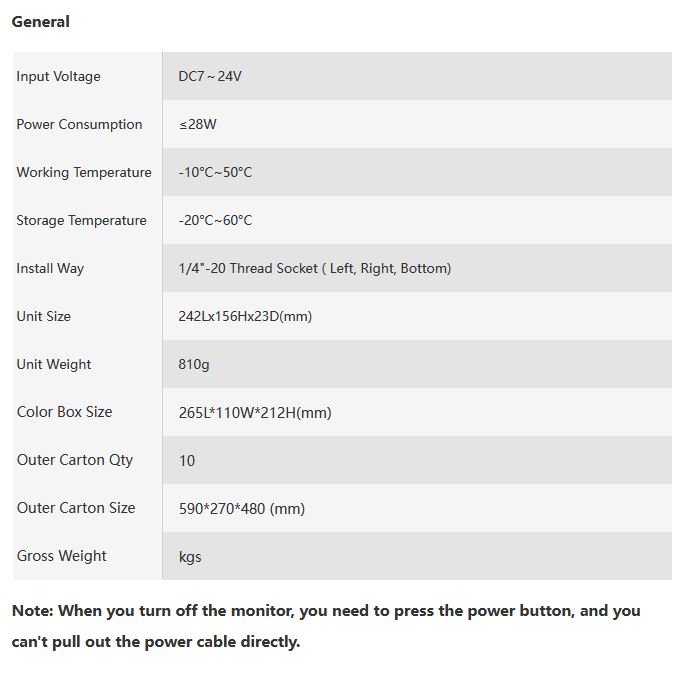Select the 810g weight value

194,364
